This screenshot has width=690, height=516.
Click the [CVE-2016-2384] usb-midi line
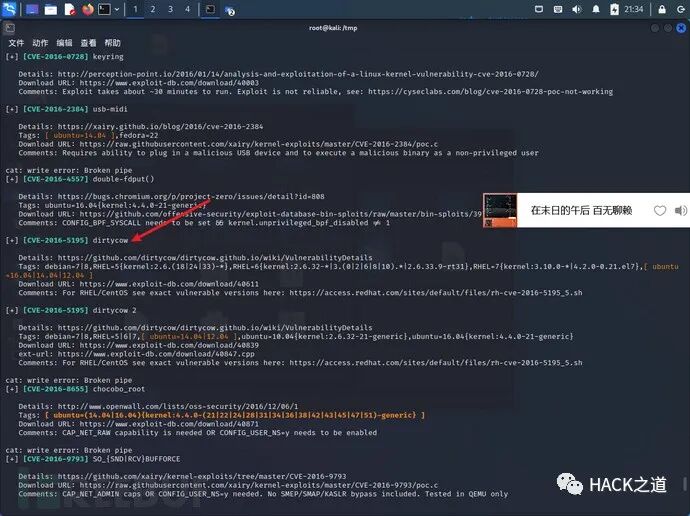(x=66, y=109)
